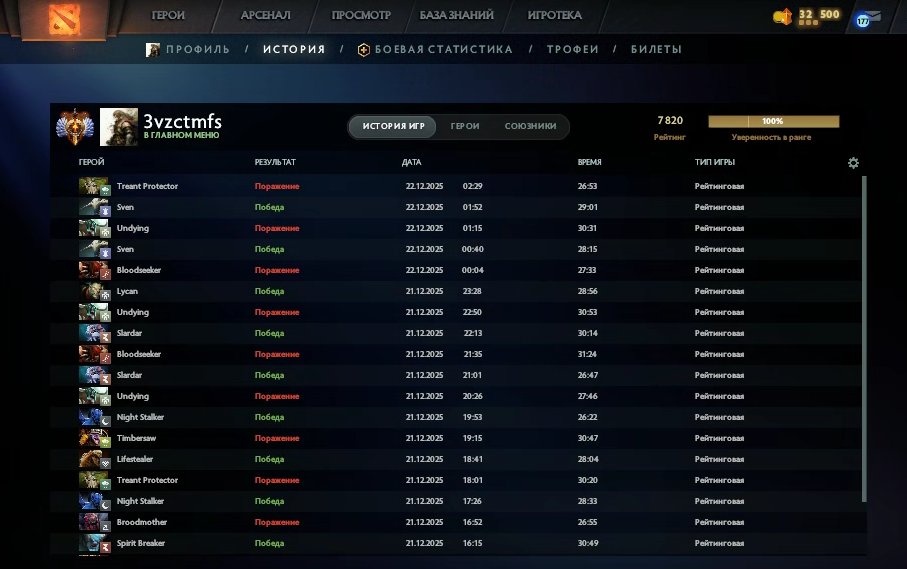
Task: Click Рейтинговая type in Broodmother row
Action: [720, 522]
